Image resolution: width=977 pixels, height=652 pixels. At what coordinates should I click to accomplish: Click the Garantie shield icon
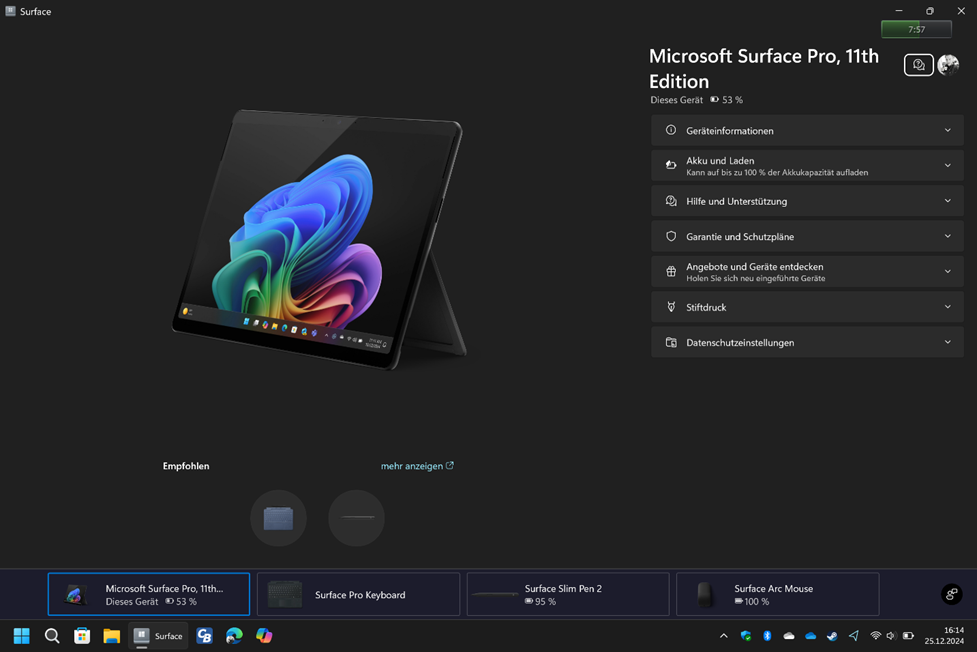point(671,236)
